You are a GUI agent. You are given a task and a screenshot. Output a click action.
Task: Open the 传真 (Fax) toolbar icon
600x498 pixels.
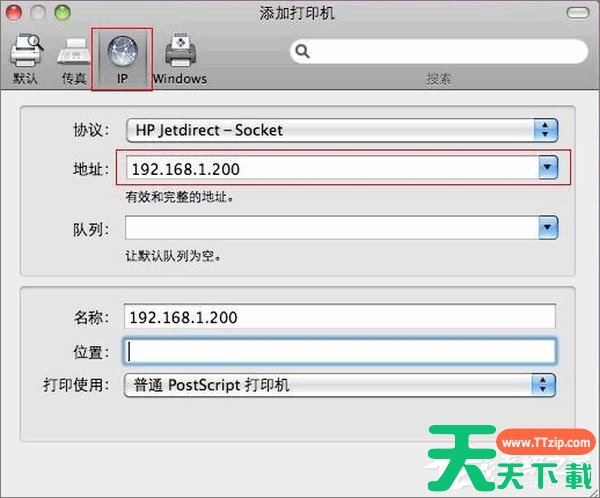(x=75, y=58)
